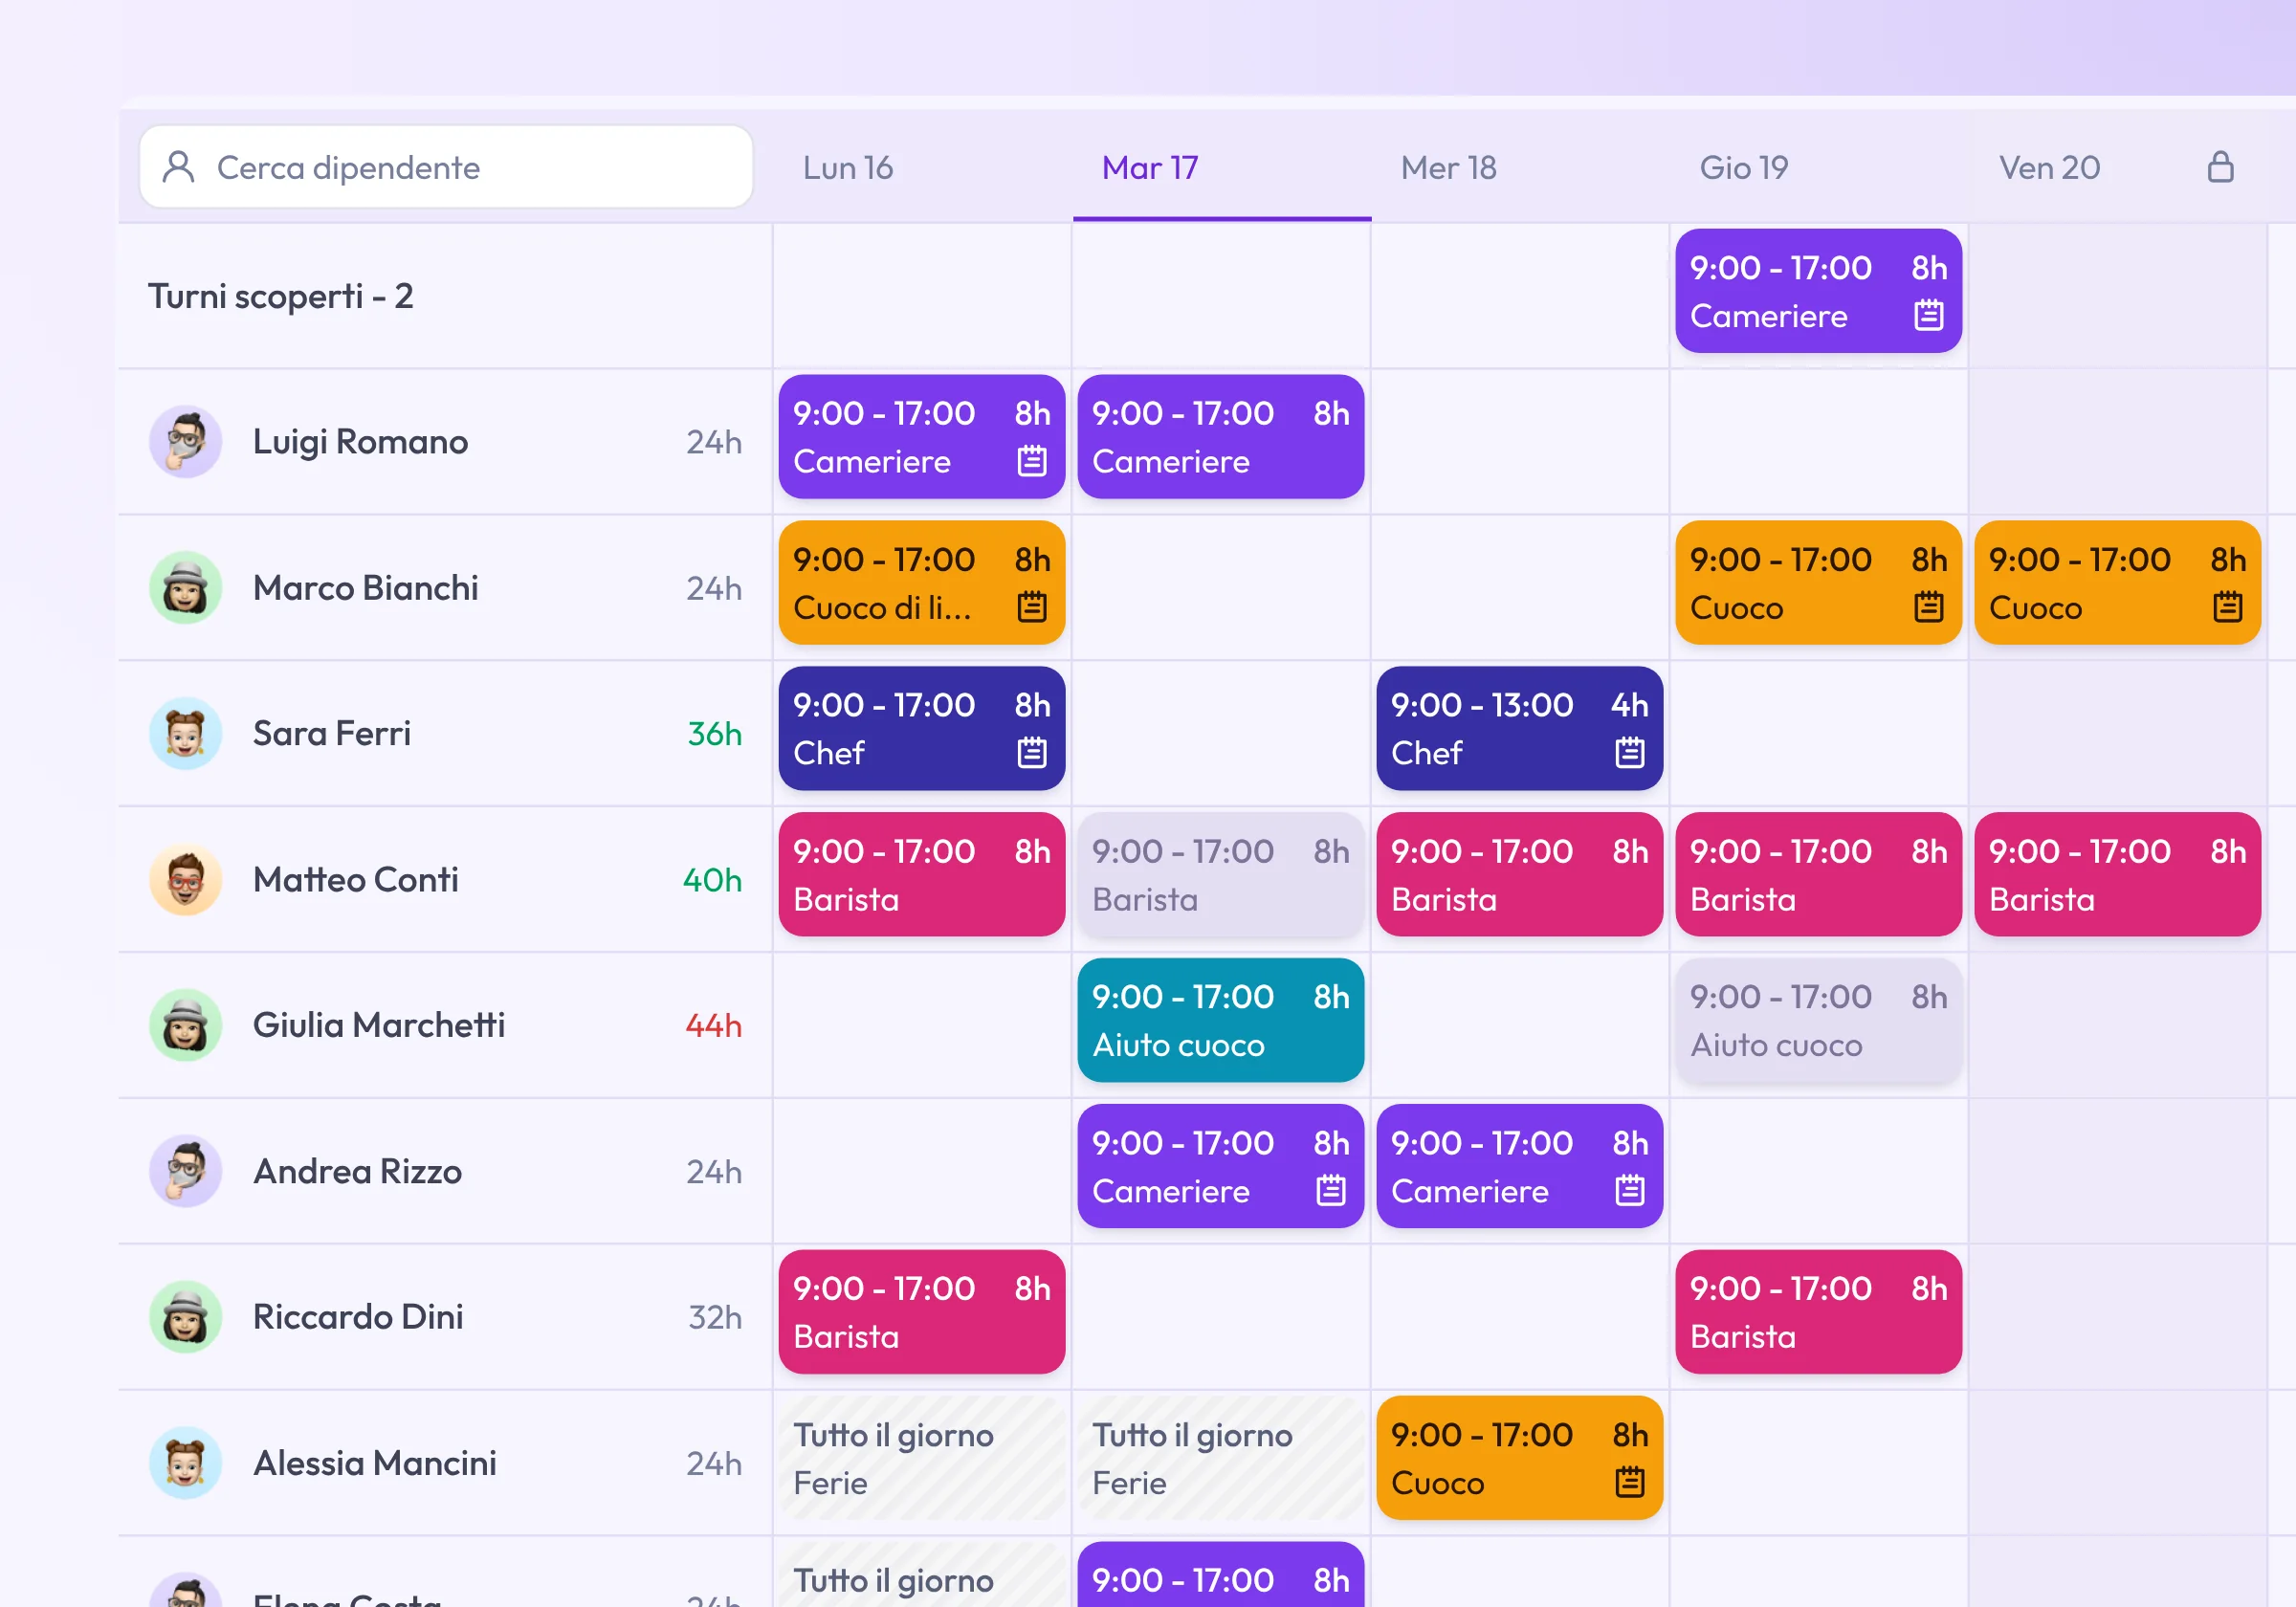Screen dimensions: 2296x1607
Task: Click Riccardo Dini's 32h total
Action: [714, 1317]
